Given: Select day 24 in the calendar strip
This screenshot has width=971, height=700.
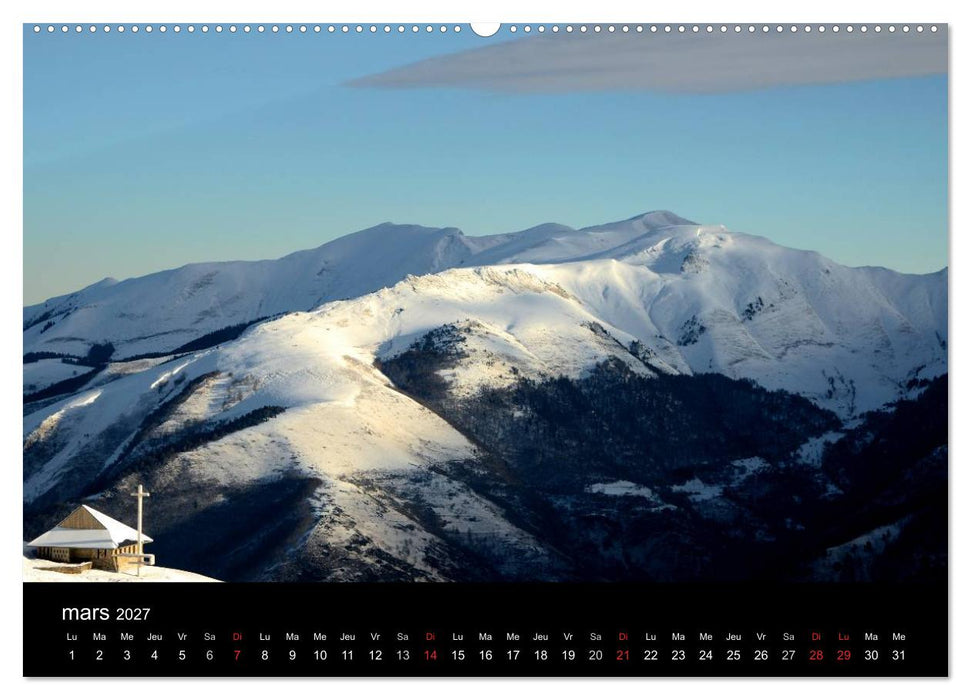Looking at the screenshot, I should pos(706,655).
